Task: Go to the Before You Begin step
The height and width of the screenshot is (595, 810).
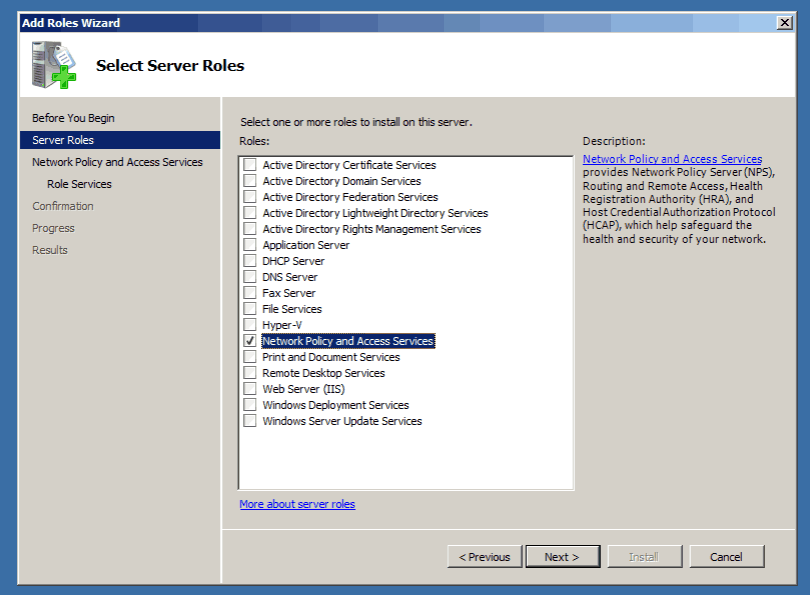Action: coord(73,118)
